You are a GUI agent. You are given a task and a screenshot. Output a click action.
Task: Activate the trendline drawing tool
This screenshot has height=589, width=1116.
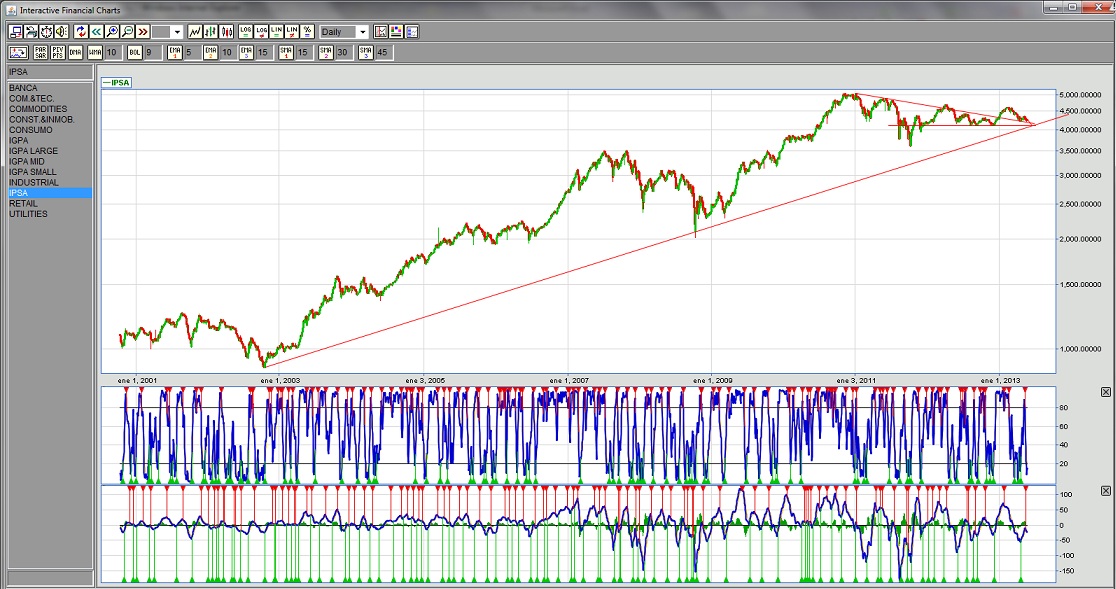click(x=381, y=32)
